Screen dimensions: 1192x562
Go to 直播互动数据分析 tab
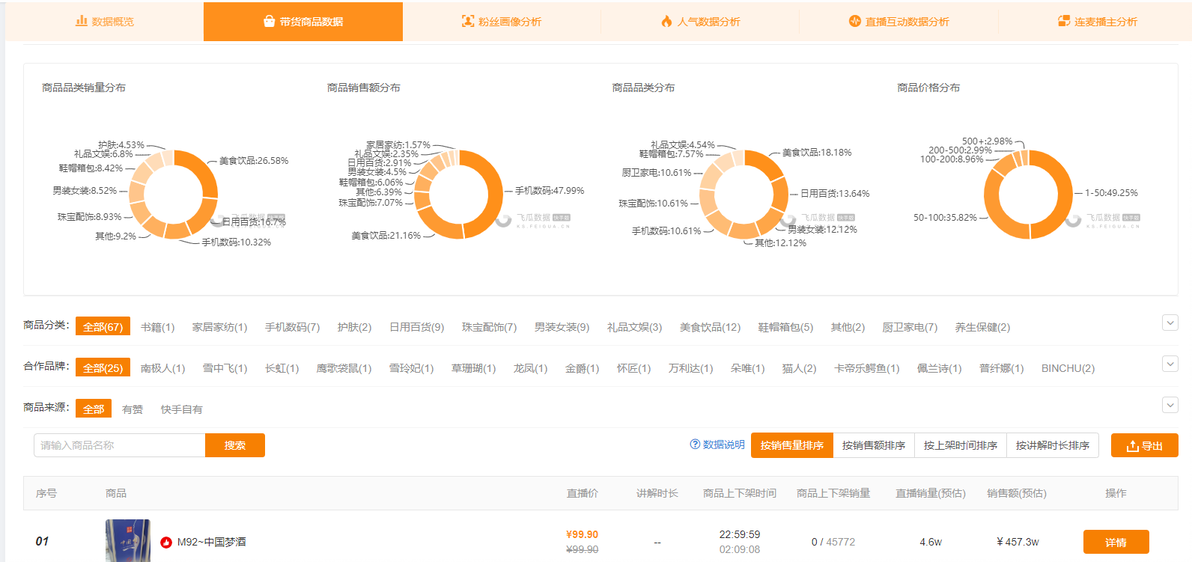(x=899, y=21)
